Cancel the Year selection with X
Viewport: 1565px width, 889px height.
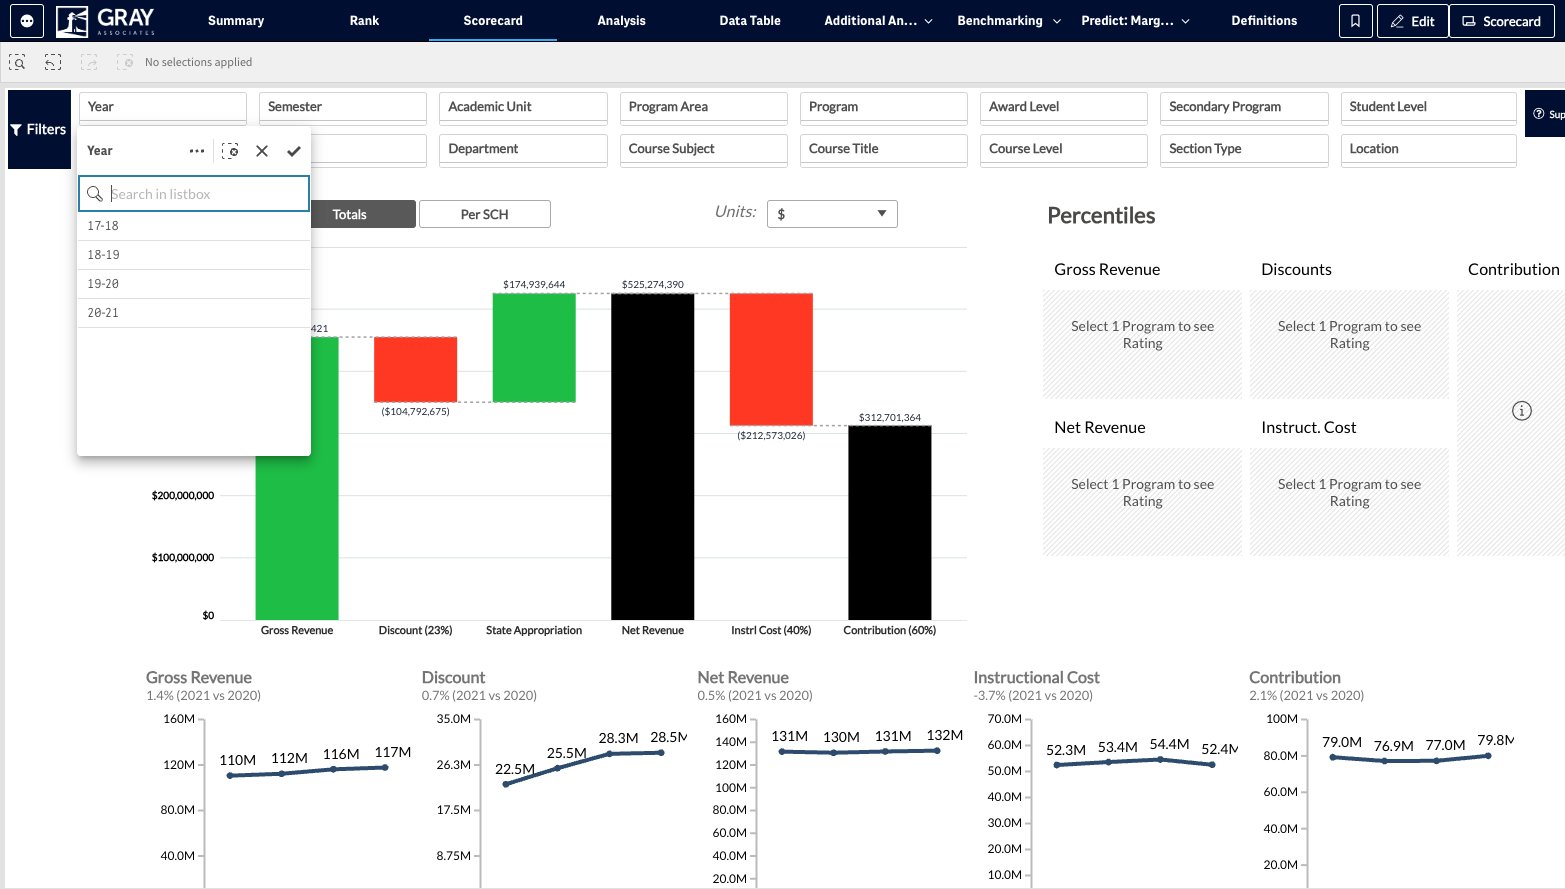[x=262, y=151]
